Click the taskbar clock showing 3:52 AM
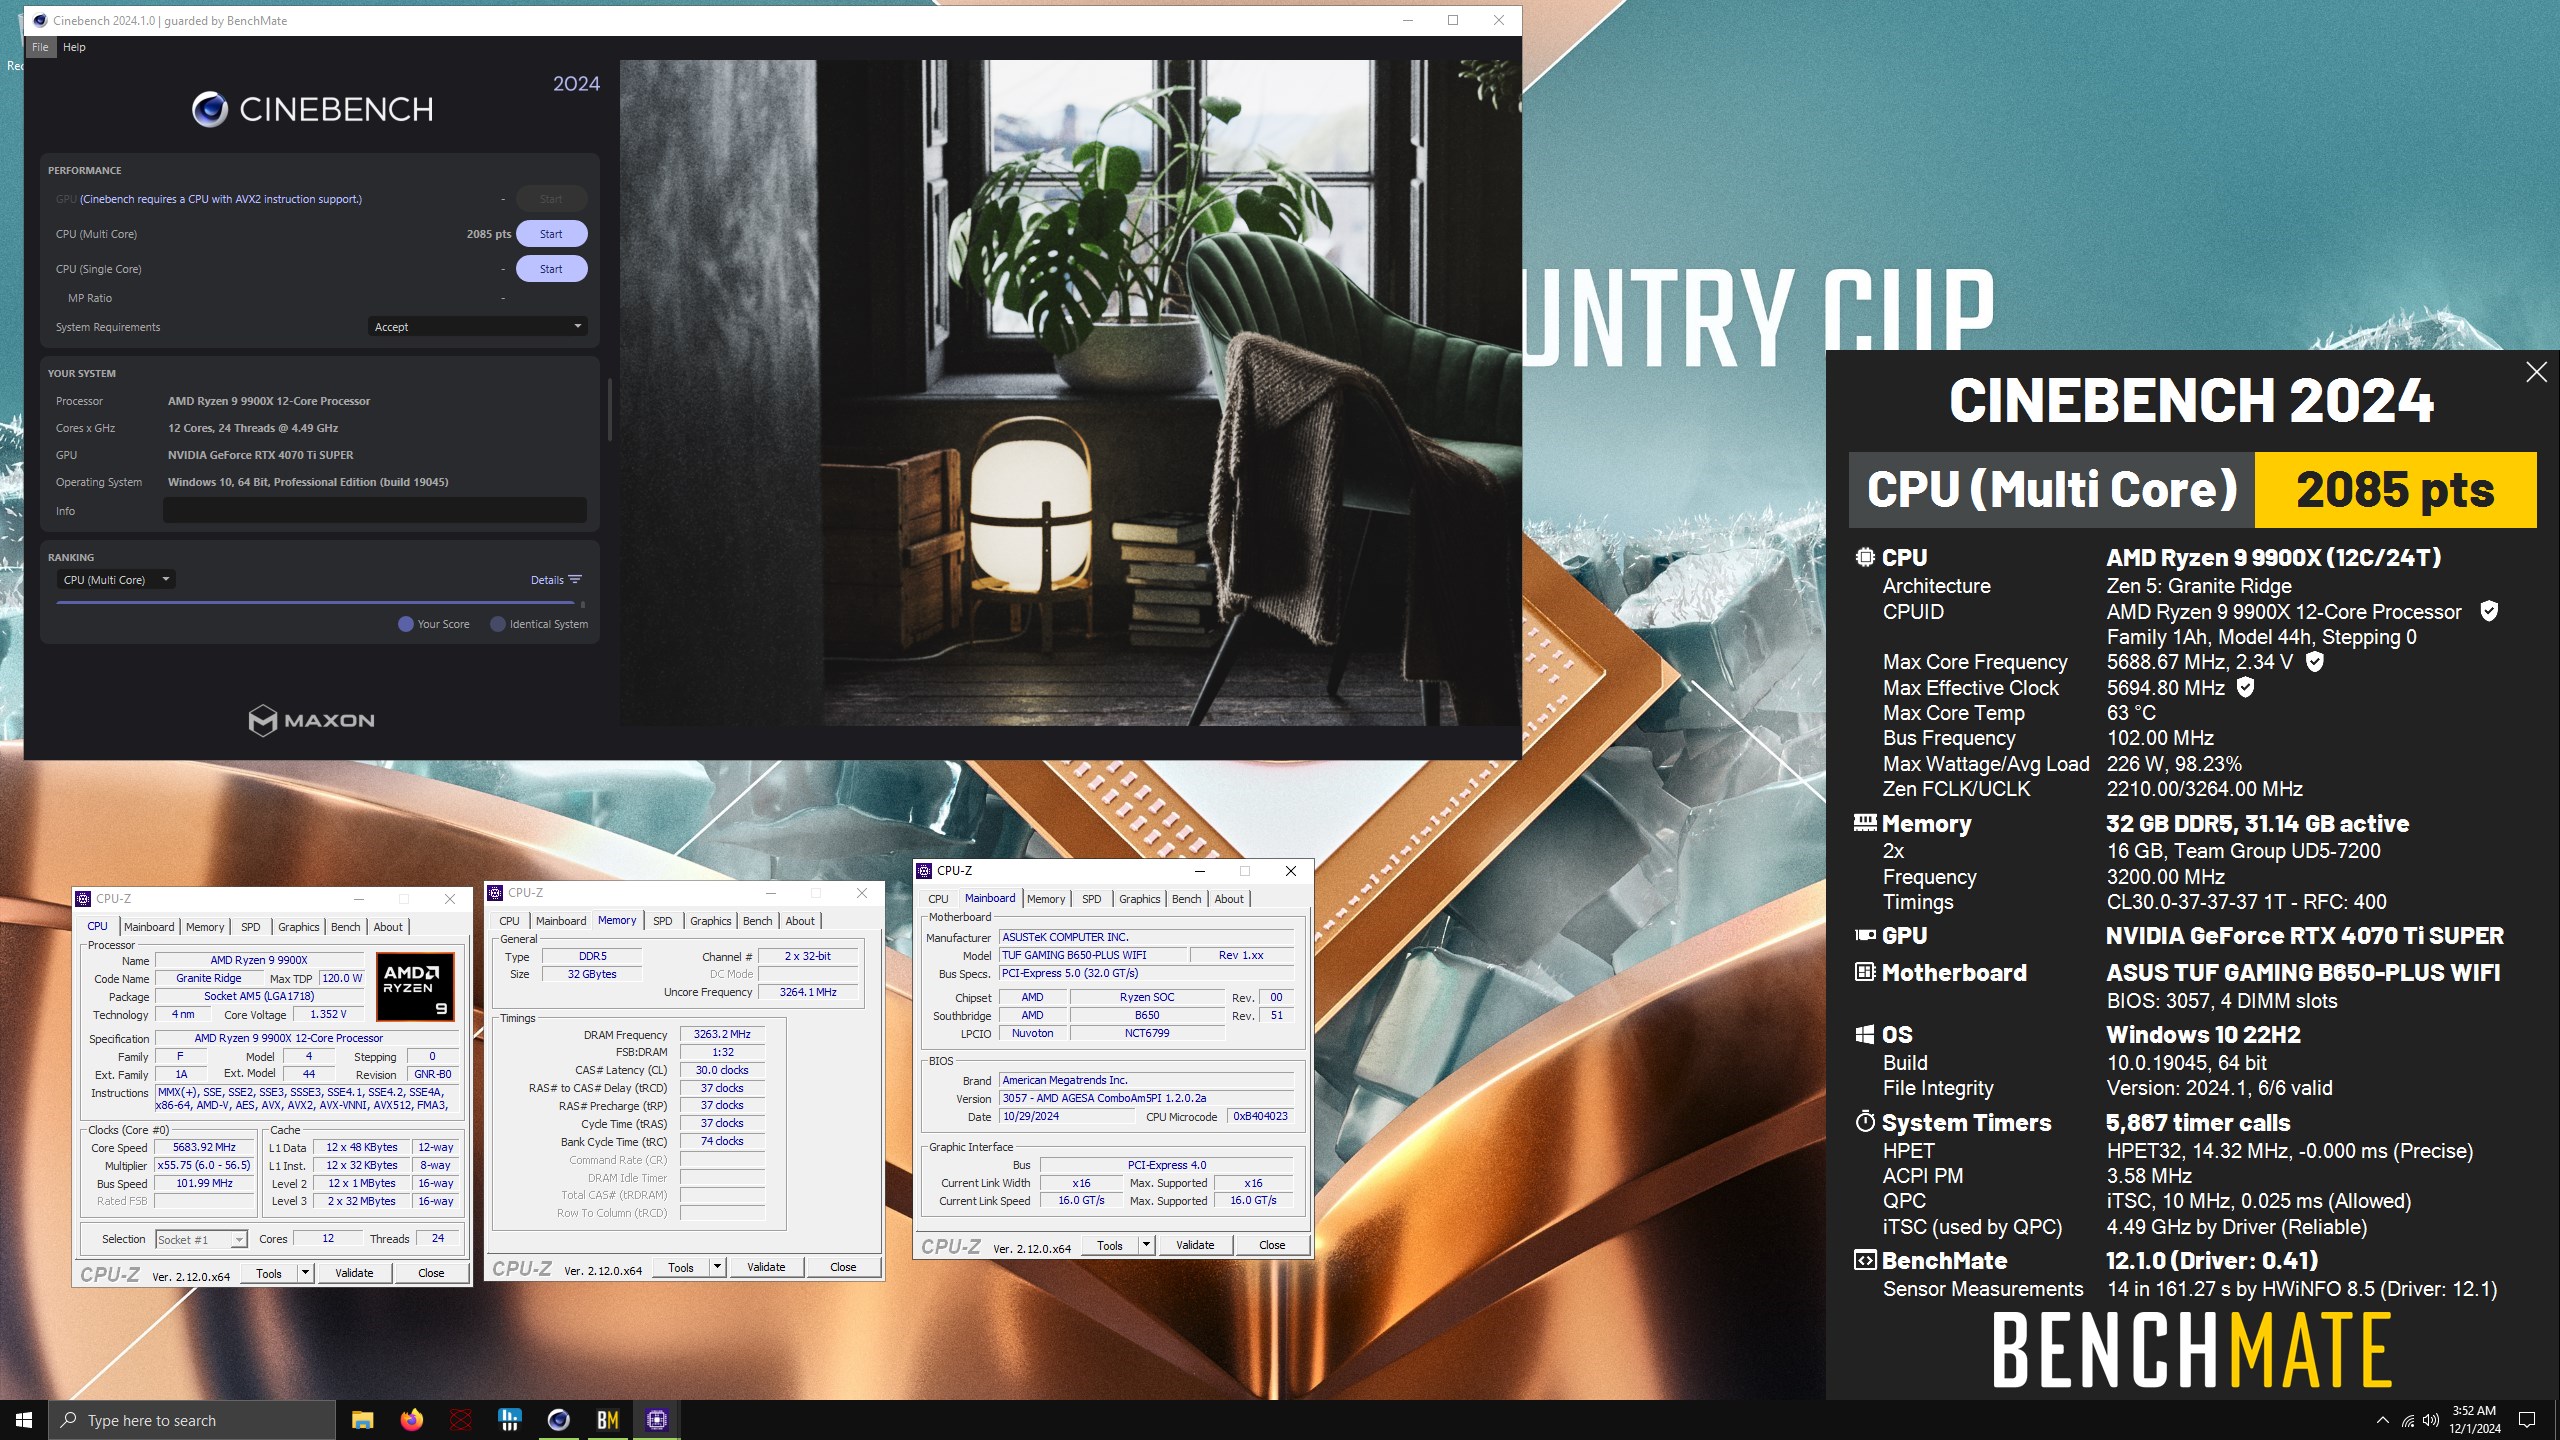This screenshot has height=1440, width=2560. (2474, 1420)
